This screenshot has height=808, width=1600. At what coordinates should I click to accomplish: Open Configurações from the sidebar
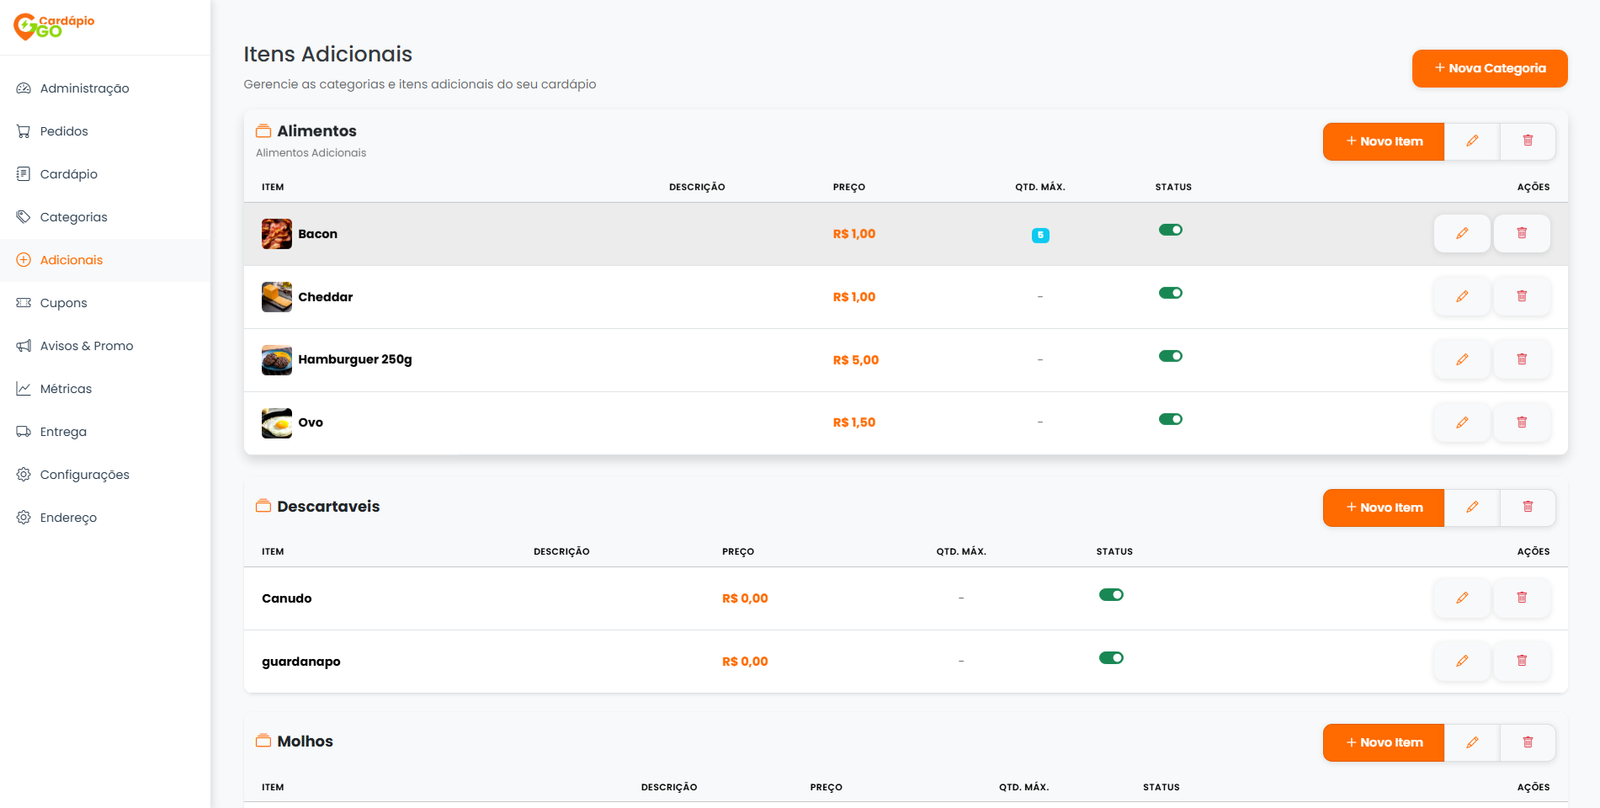84,475
